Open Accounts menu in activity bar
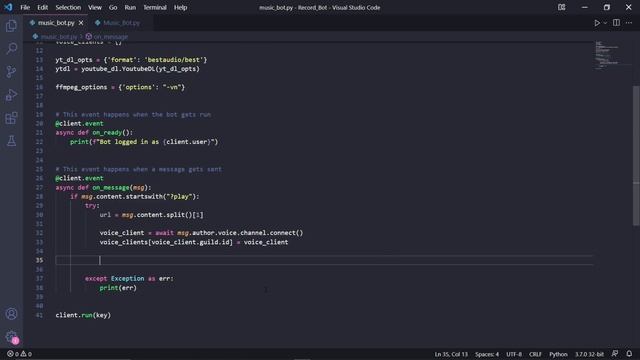640x360 pixels. point(11,314)
